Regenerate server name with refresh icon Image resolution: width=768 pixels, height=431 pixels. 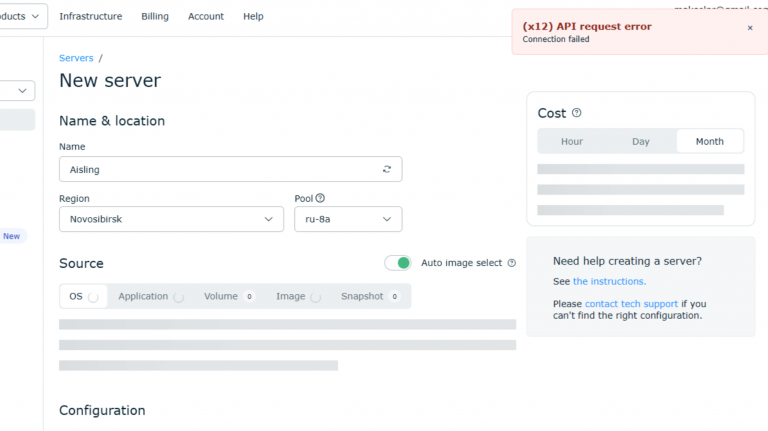pyautogui.click(x=387, y=169)
